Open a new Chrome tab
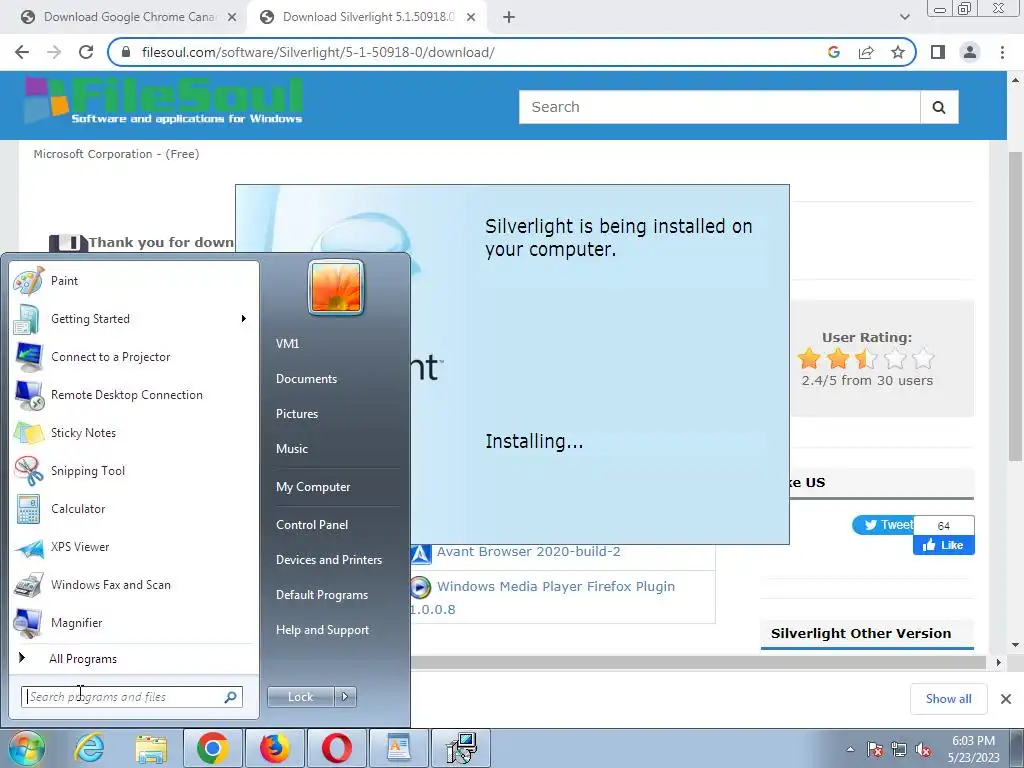Image resolution: width=1024 pixels, height=768 pixels. point(509,17)
